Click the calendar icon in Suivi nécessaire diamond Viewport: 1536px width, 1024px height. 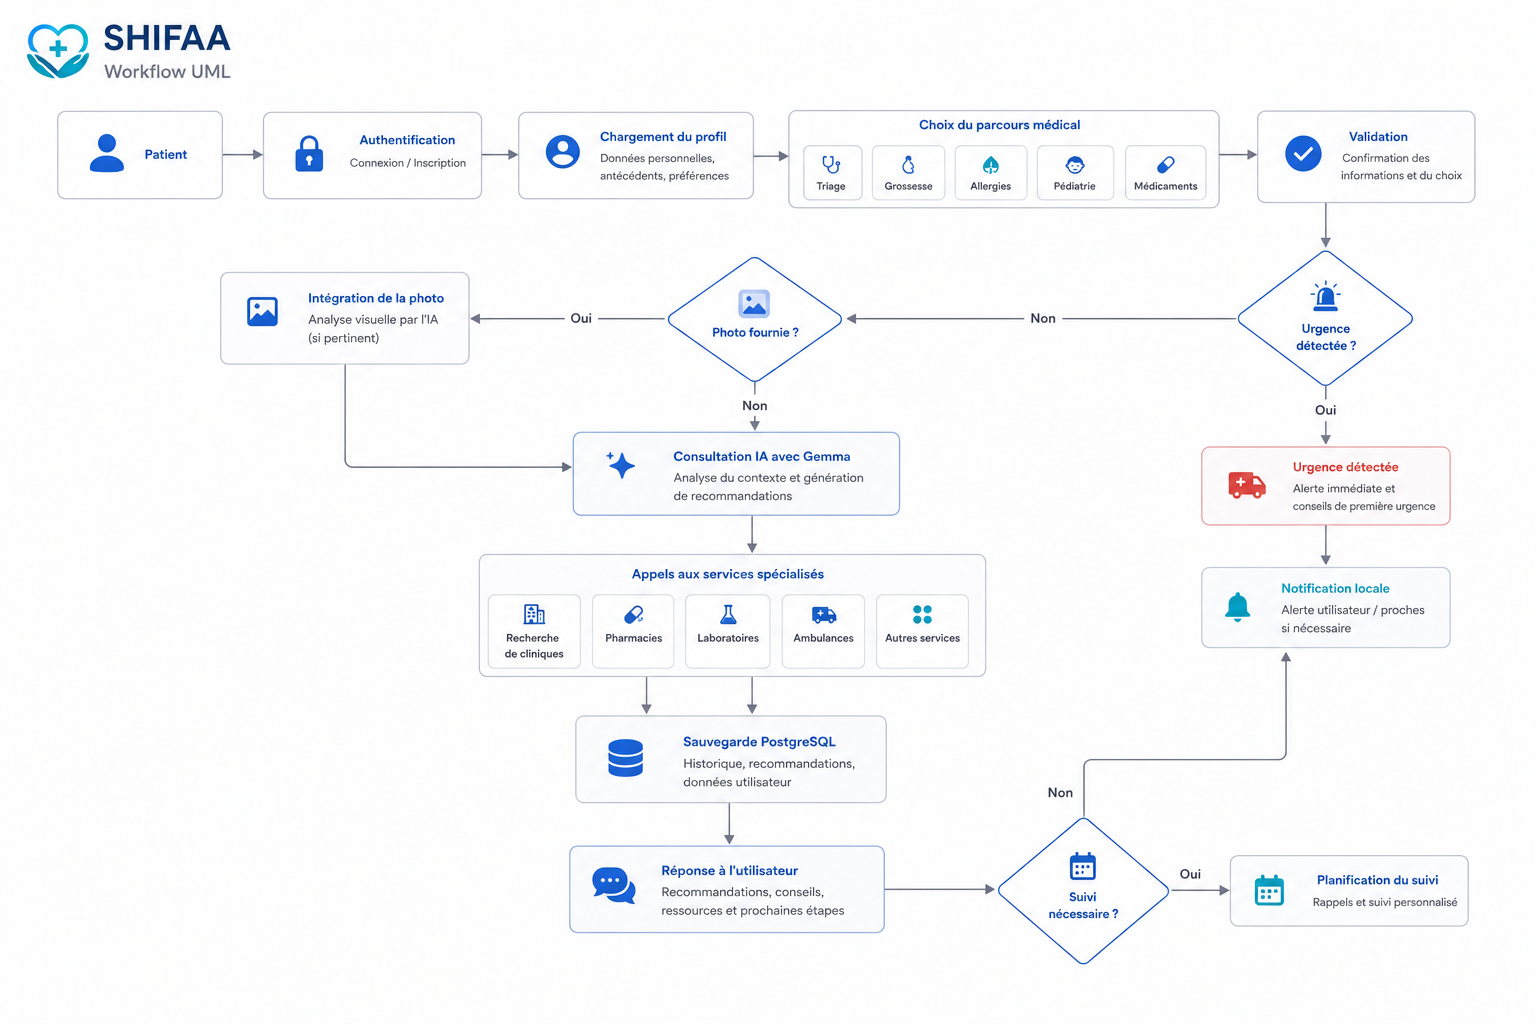(1083, 866)
